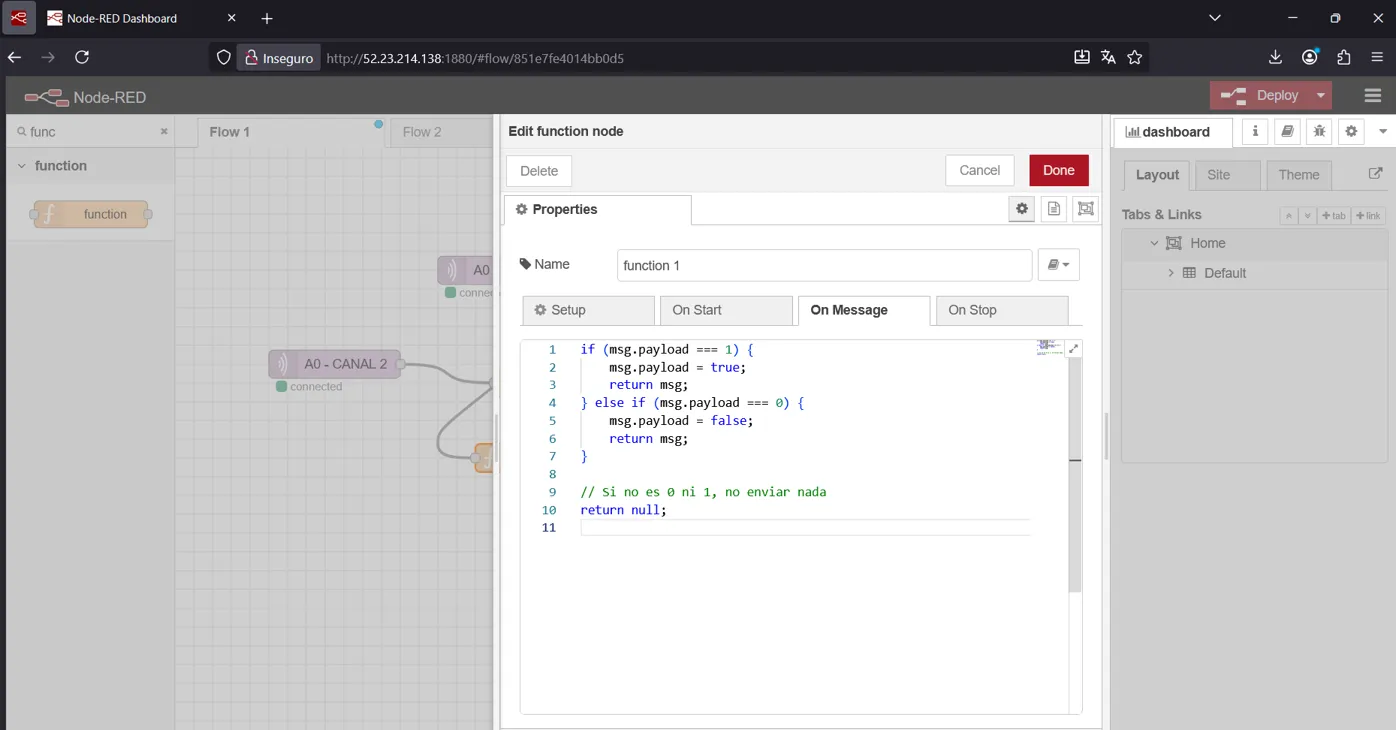This screenshot has height=730, width=1396.
Task: Open the help book sidebar tab
Action: coord(1288,131)
